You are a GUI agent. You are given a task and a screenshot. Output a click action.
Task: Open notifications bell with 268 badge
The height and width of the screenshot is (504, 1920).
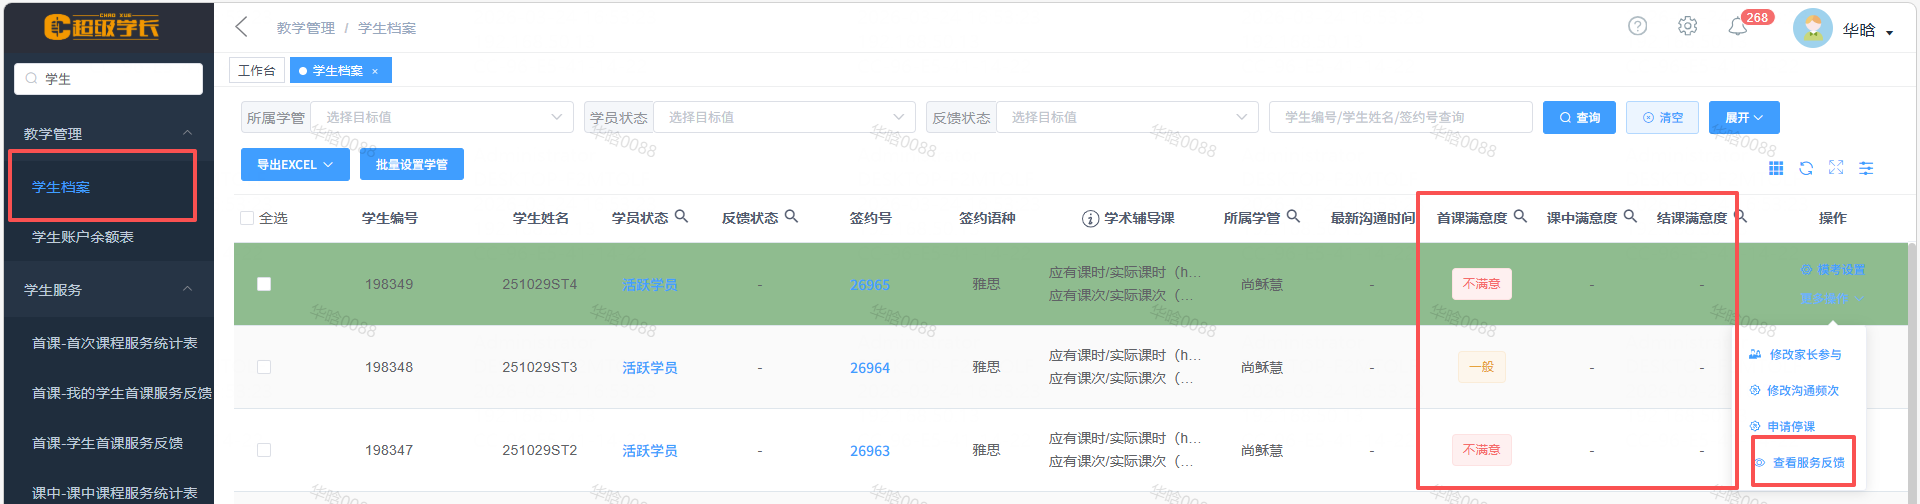click(x=1738, y=27)
